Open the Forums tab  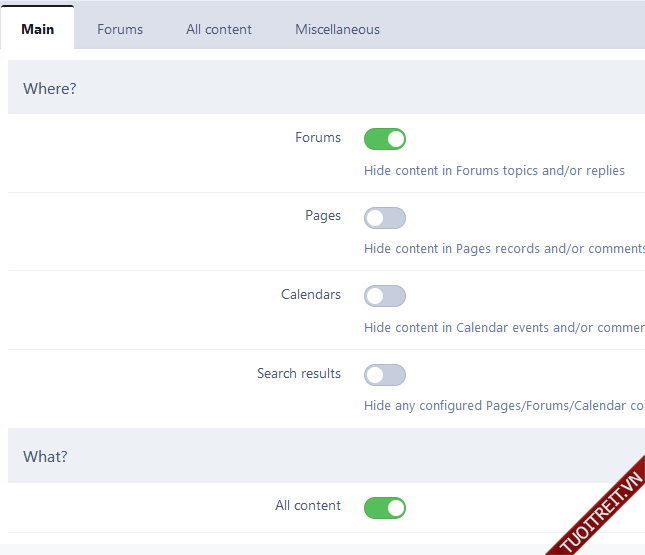click(120, 29)
